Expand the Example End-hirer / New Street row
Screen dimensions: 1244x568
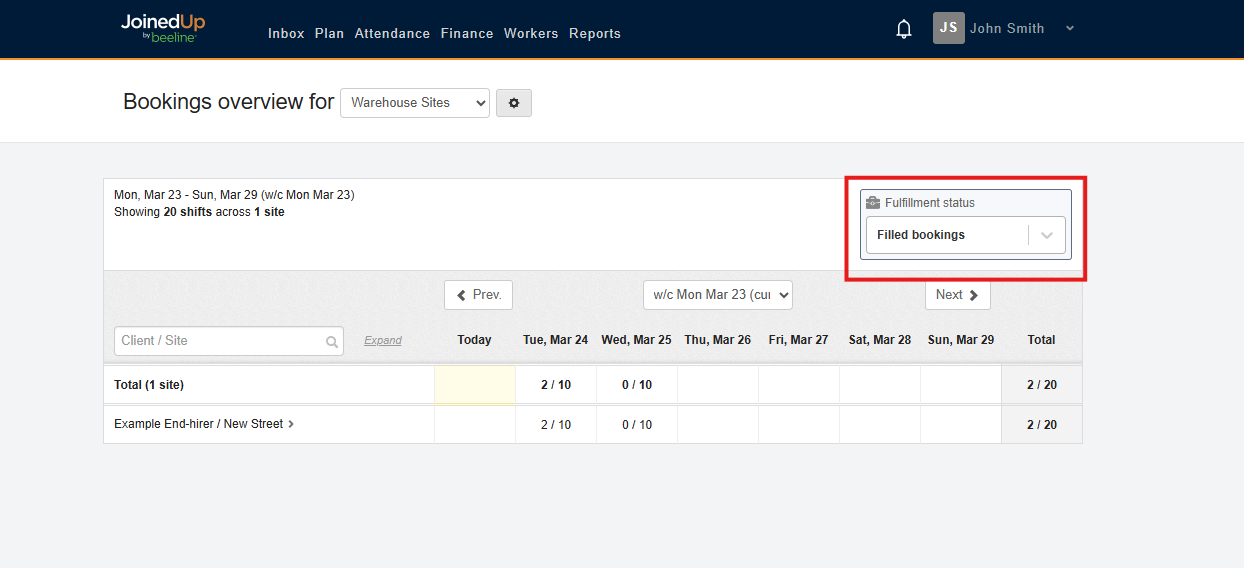click(291, 424)
